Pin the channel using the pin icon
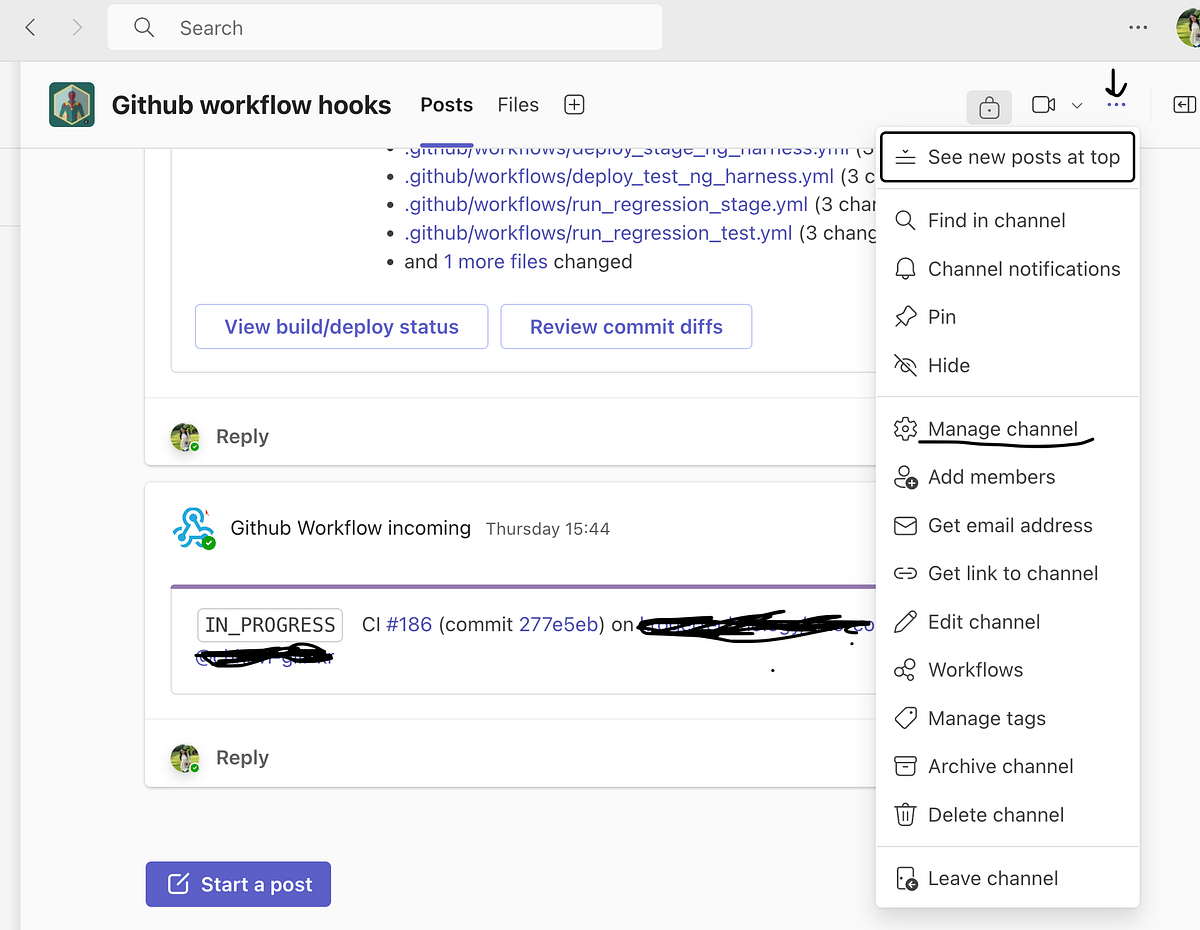1200x930 pixels. click(x=905, y=316)
